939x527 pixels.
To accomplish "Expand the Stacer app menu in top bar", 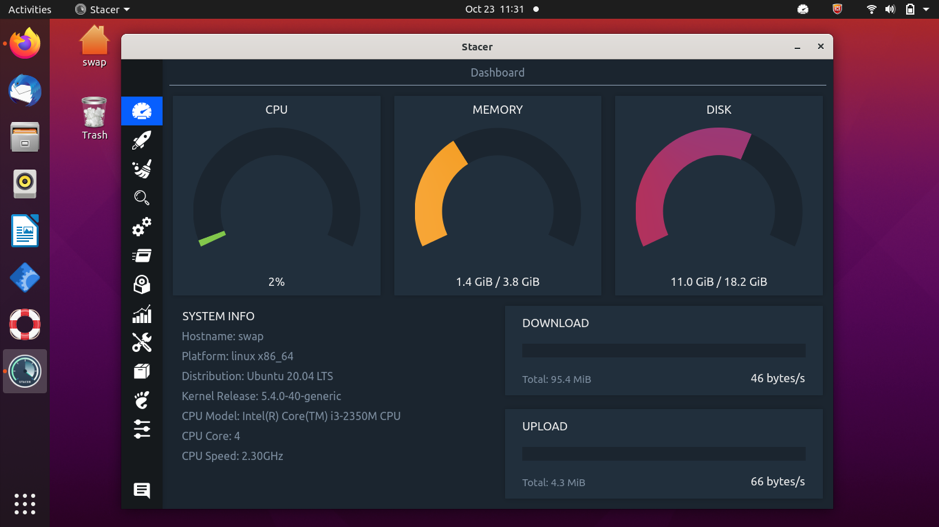I will click(103, 10).
